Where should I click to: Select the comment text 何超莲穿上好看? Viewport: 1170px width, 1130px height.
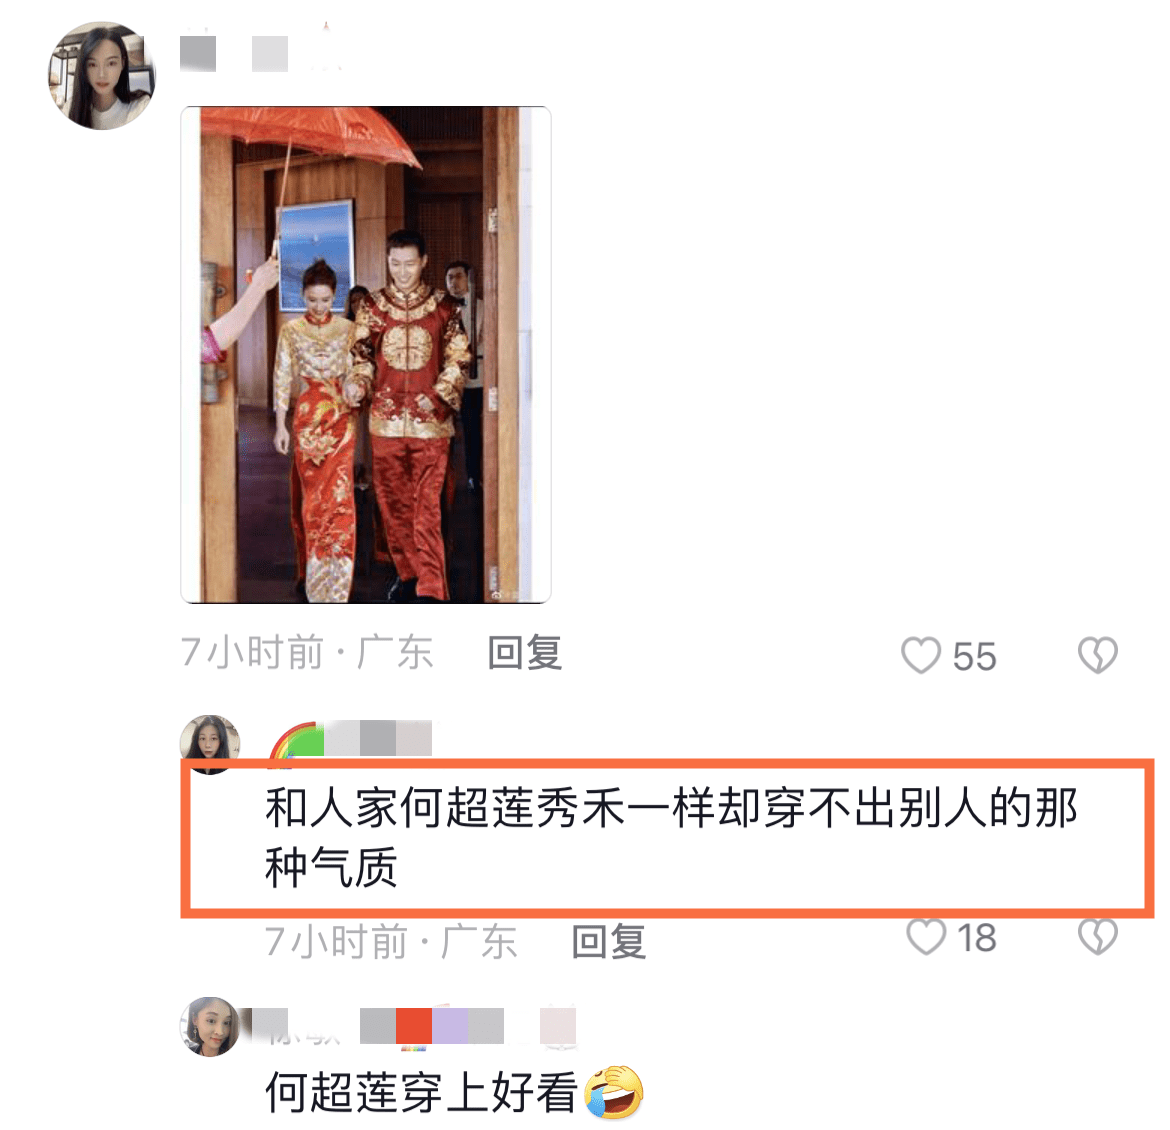(422, 1092)
